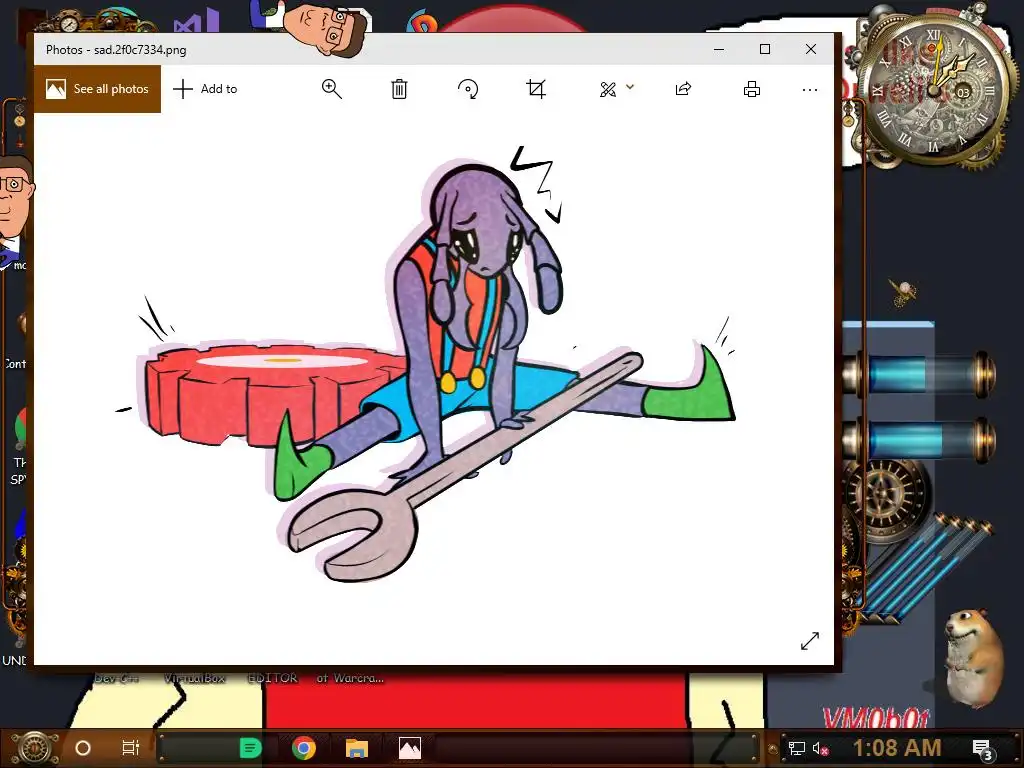This screenshot has height=768, width=1024.
Task: Minimize the Photos window
Action: (719, 49)
